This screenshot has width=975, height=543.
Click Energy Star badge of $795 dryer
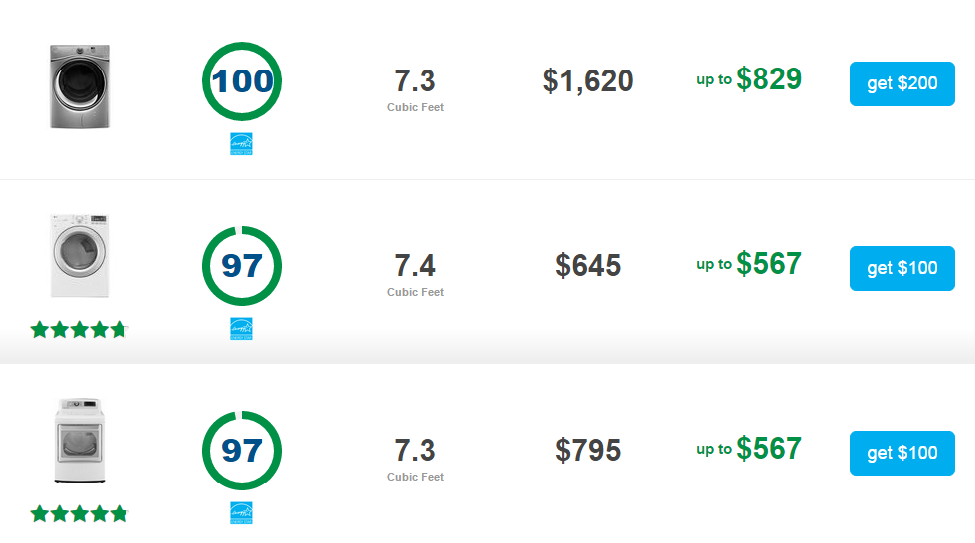point(241,513)
